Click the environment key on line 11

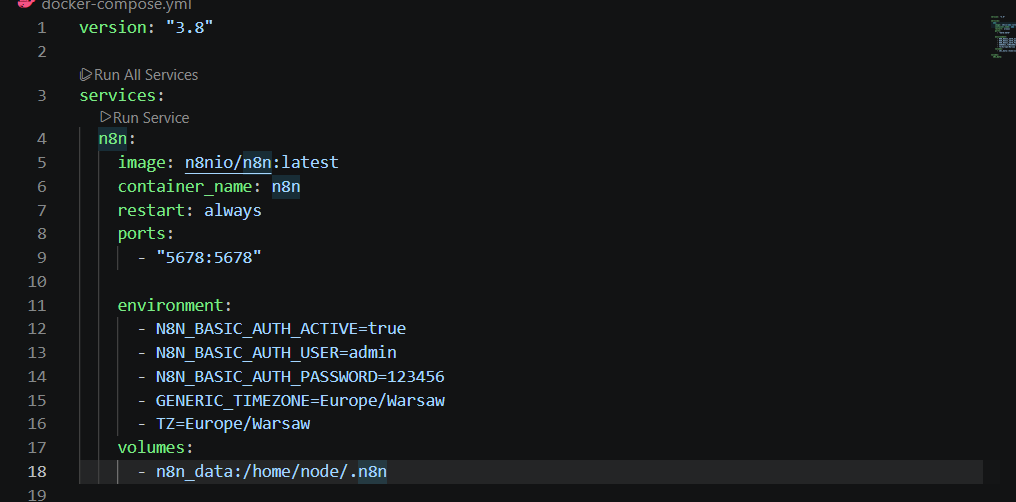[x=170, y=305]
